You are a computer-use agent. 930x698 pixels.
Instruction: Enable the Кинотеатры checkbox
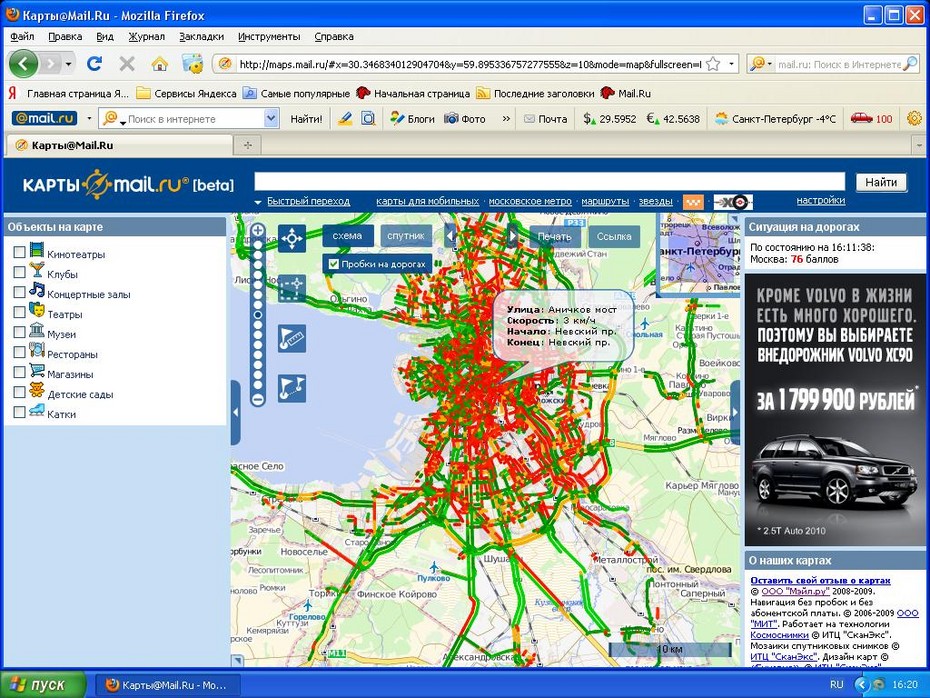point(19,252)
